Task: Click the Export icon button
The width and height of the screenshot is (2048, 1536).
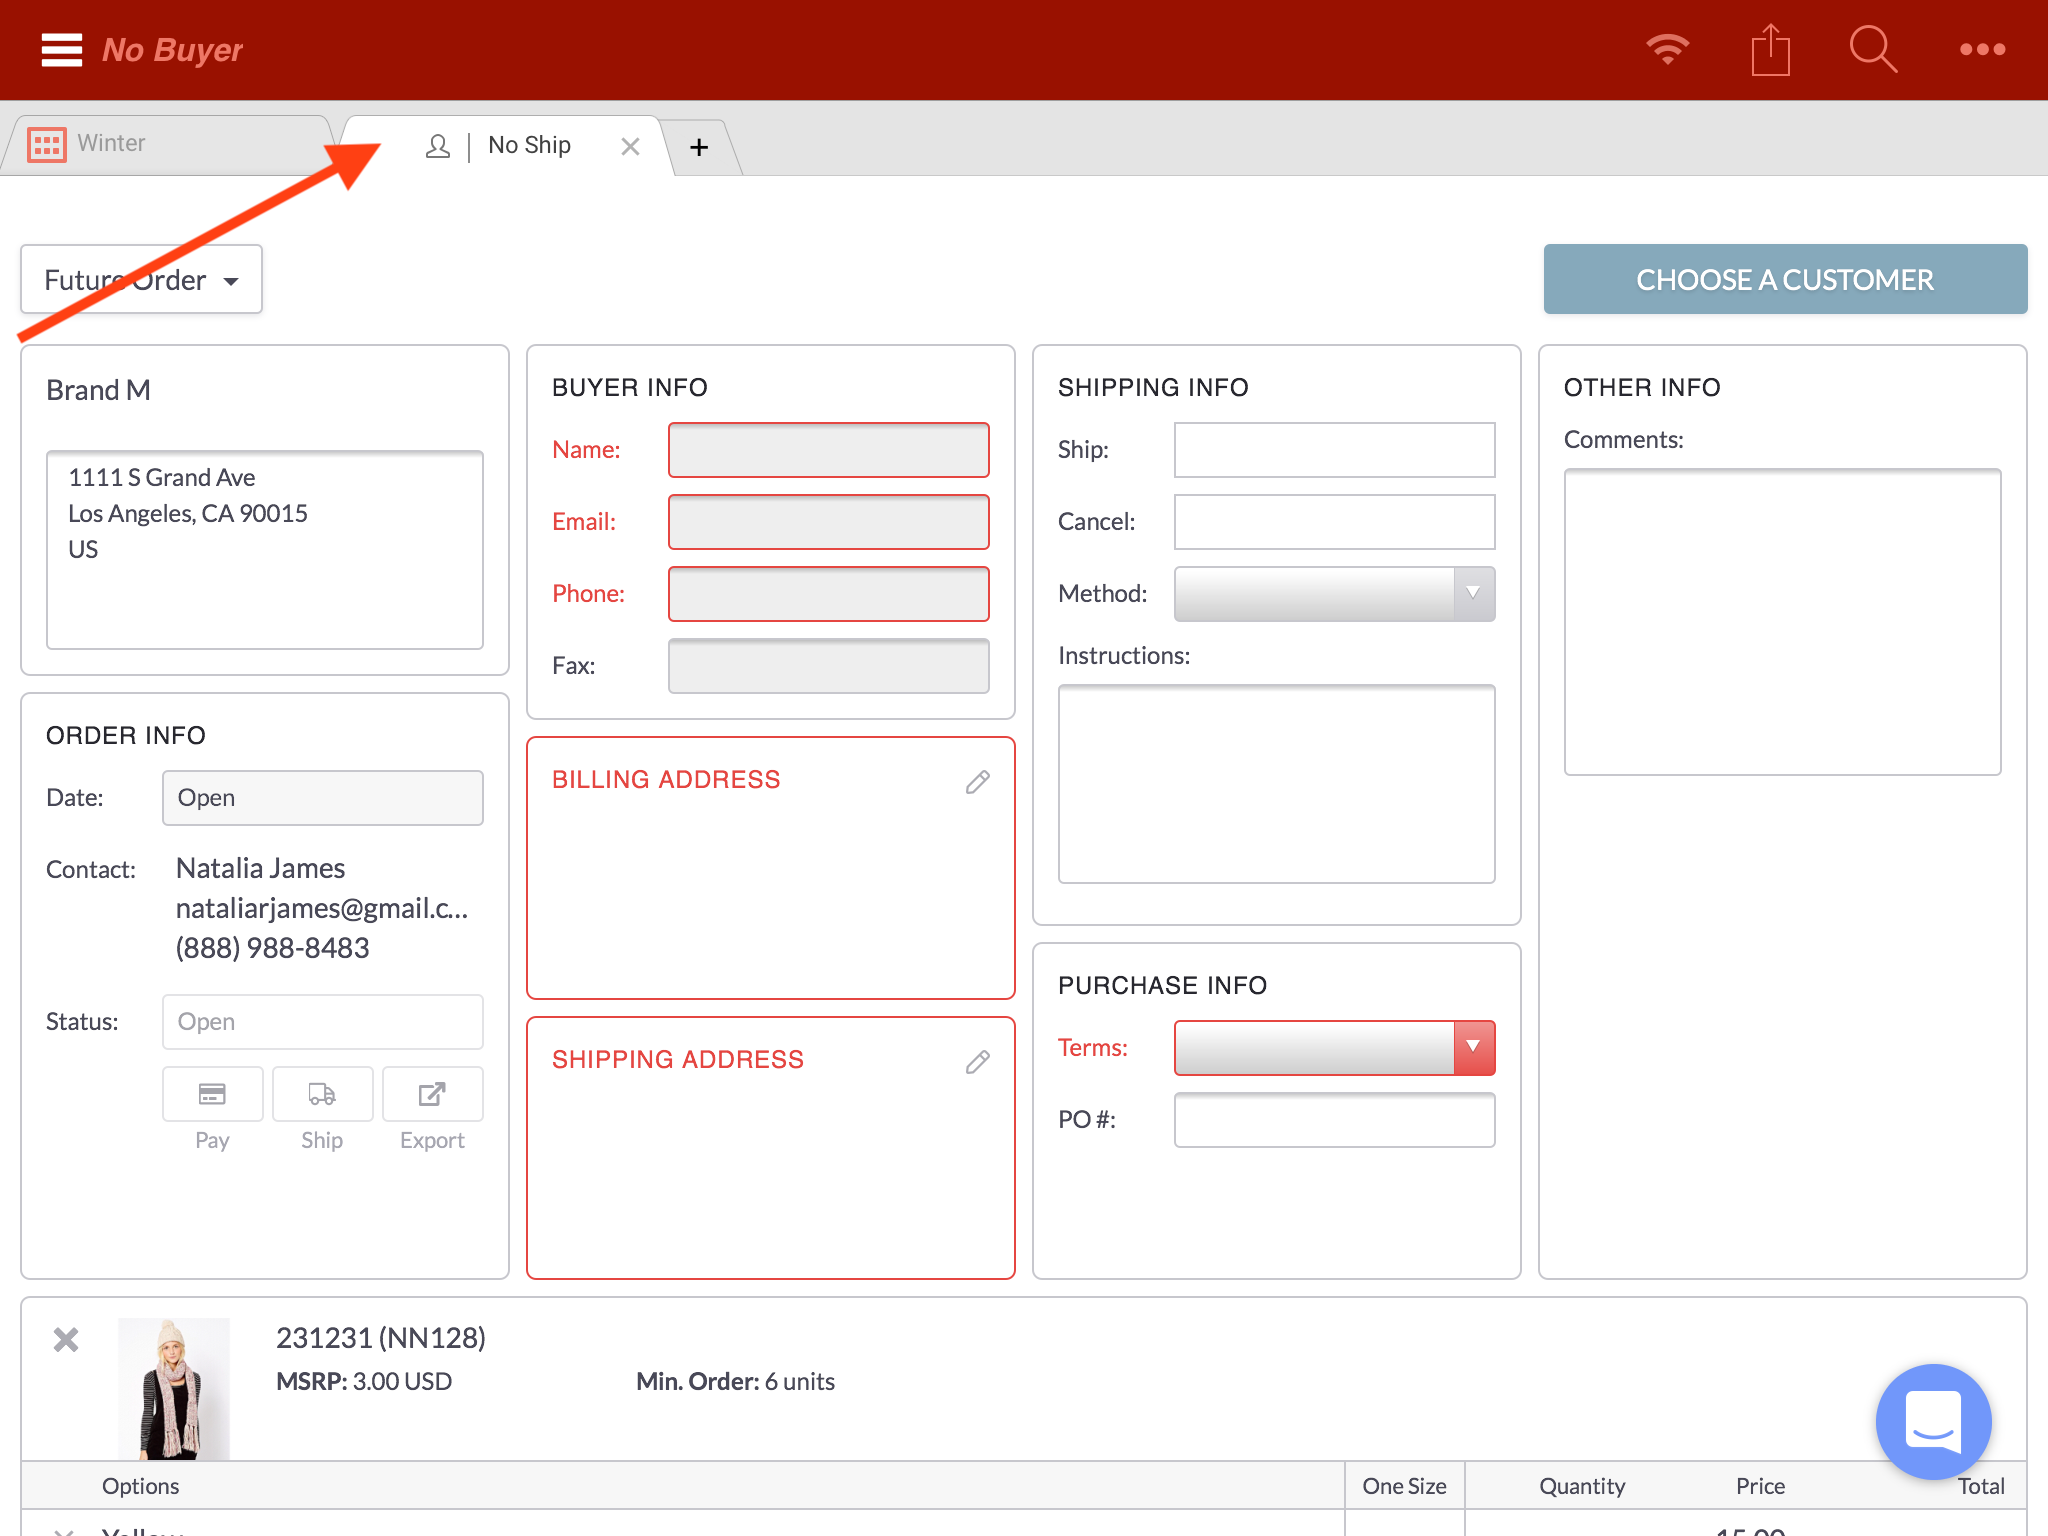Action: click(432, 1094)
